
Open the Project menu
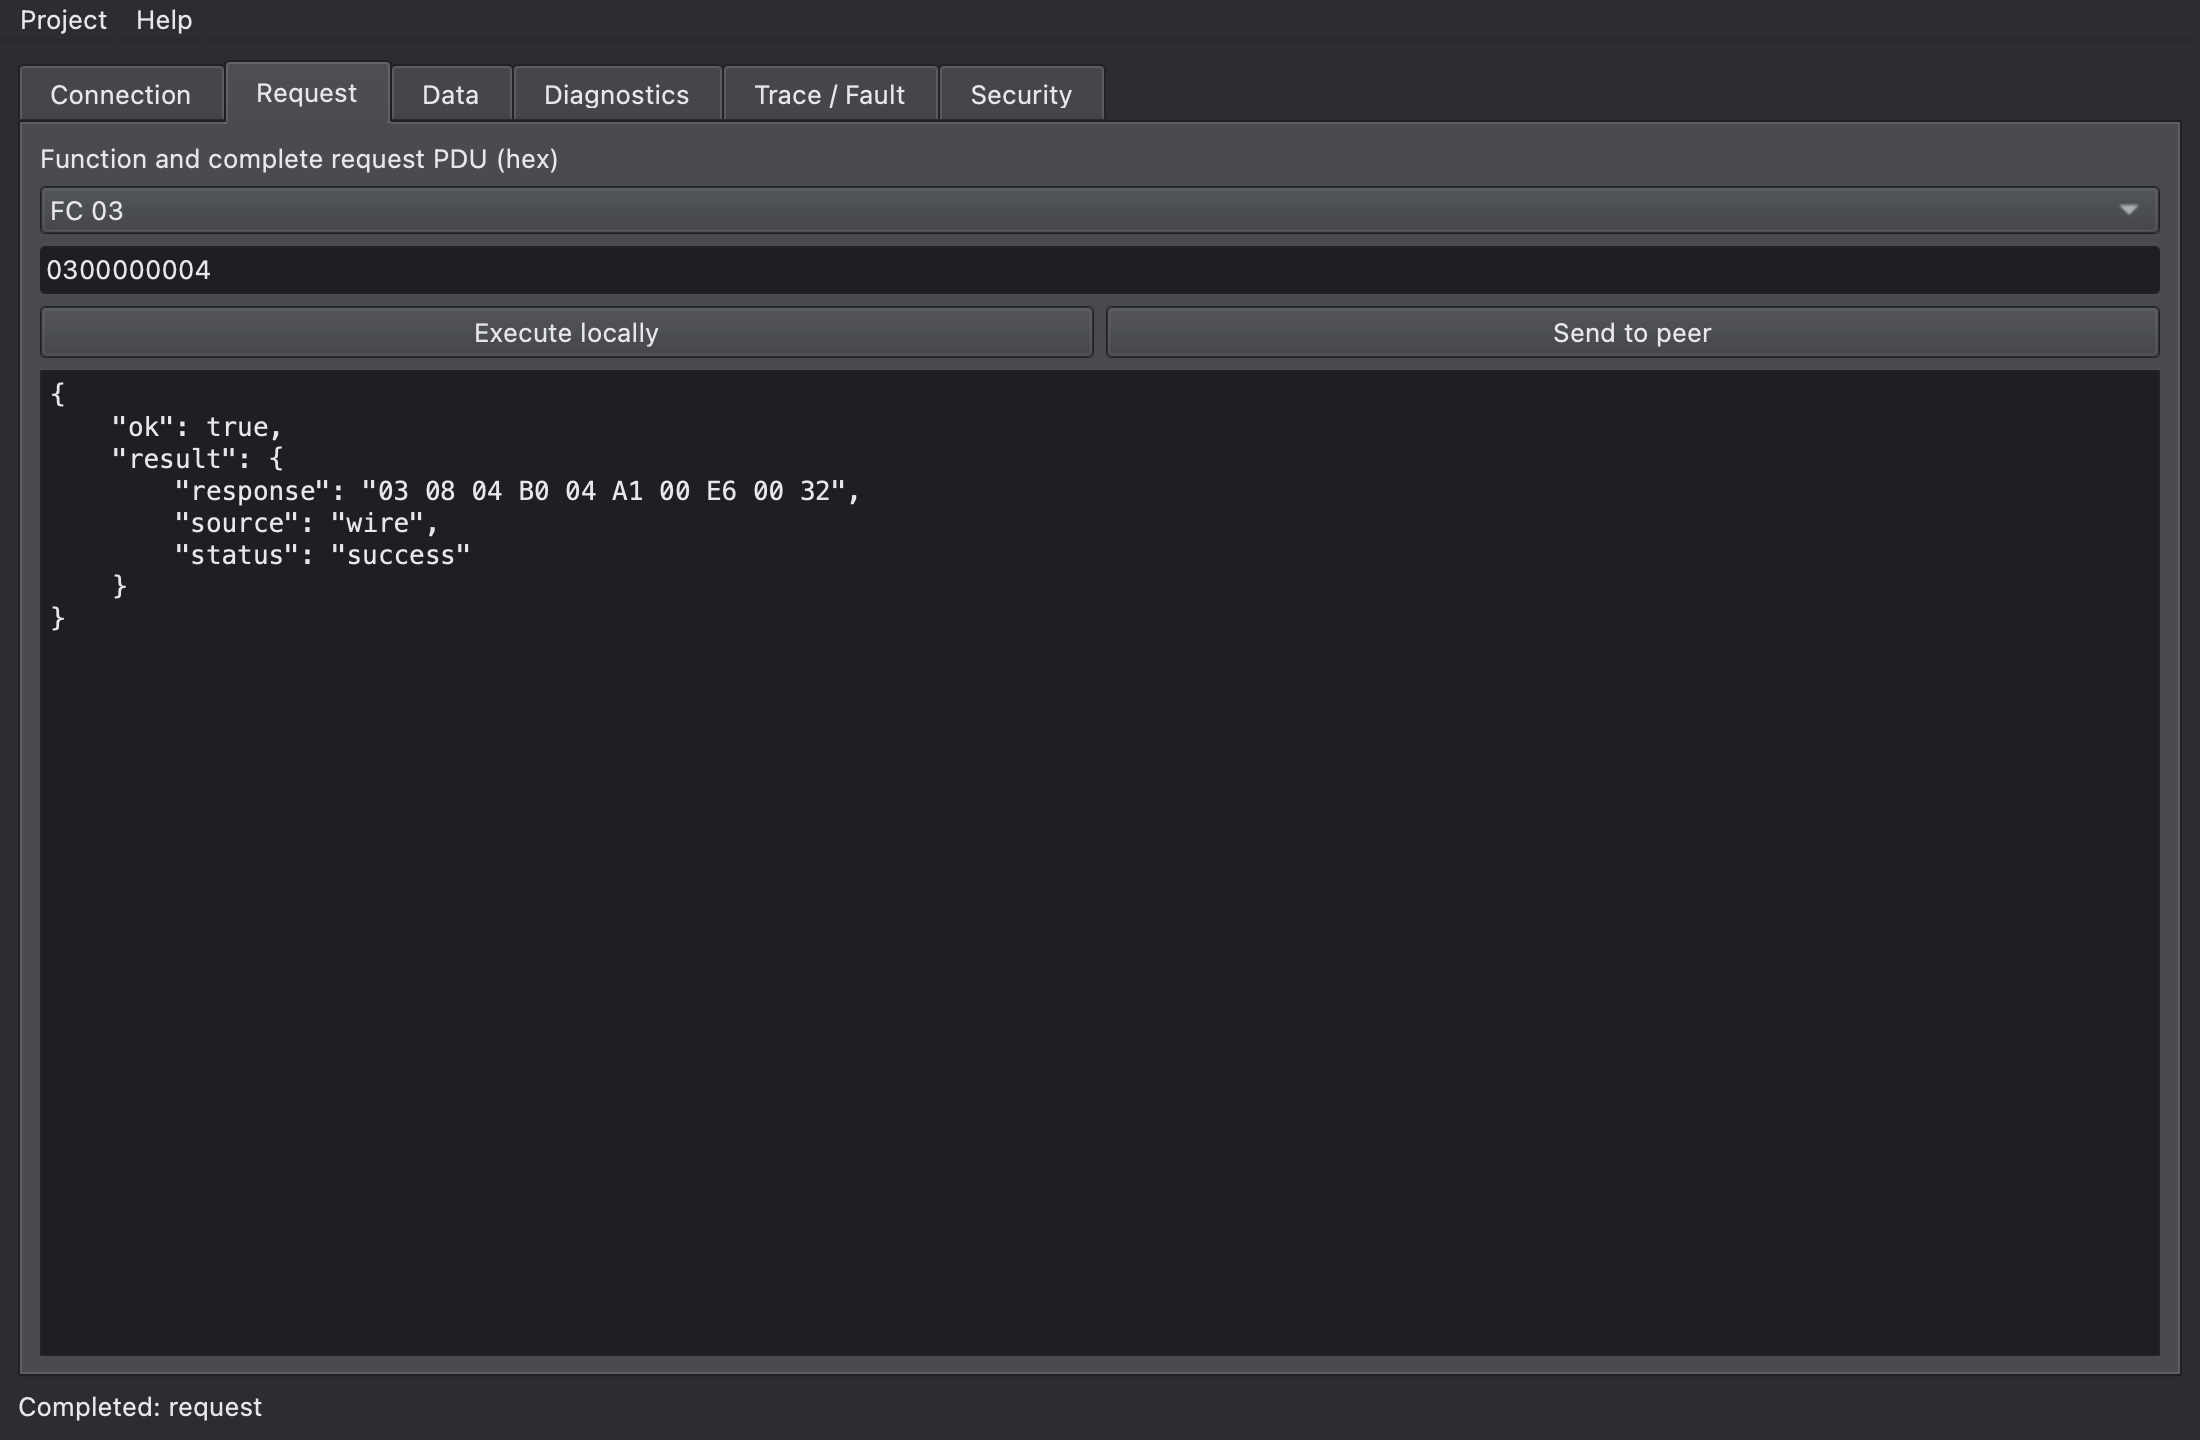[x=63, y=20]
